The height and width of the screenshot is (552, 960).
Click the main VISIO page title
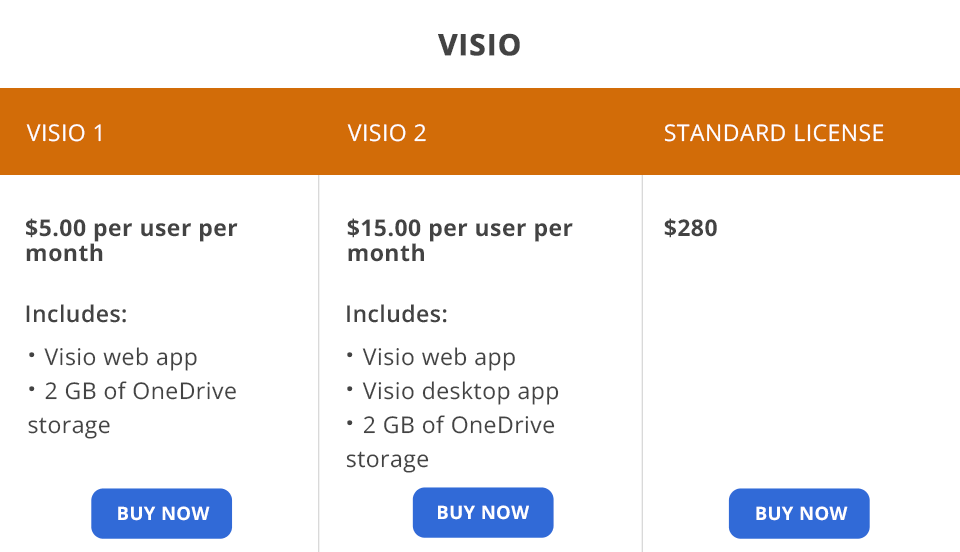click(479, 45)
